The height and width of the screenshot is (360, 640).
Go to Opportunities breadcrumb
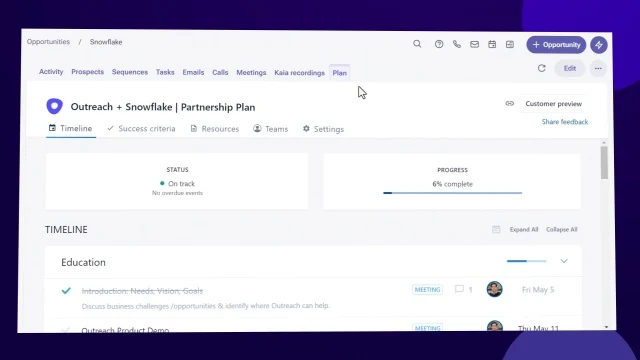pyautogui.click(x=48, y=42)
